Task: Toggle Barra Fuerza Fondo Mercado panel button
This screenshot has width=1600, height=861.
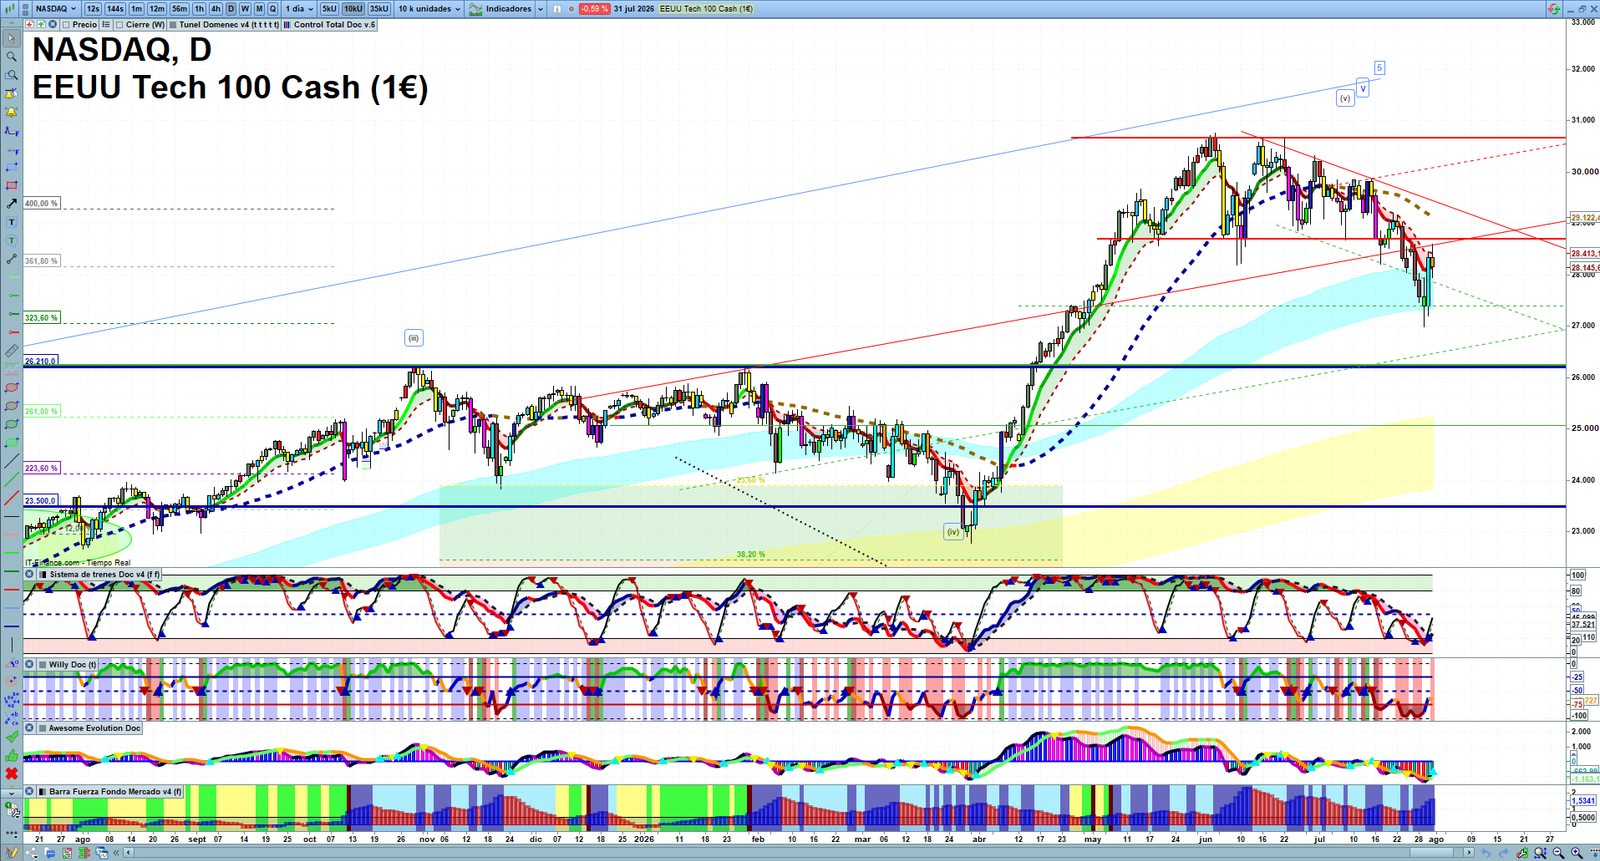Action: (42, 792)
